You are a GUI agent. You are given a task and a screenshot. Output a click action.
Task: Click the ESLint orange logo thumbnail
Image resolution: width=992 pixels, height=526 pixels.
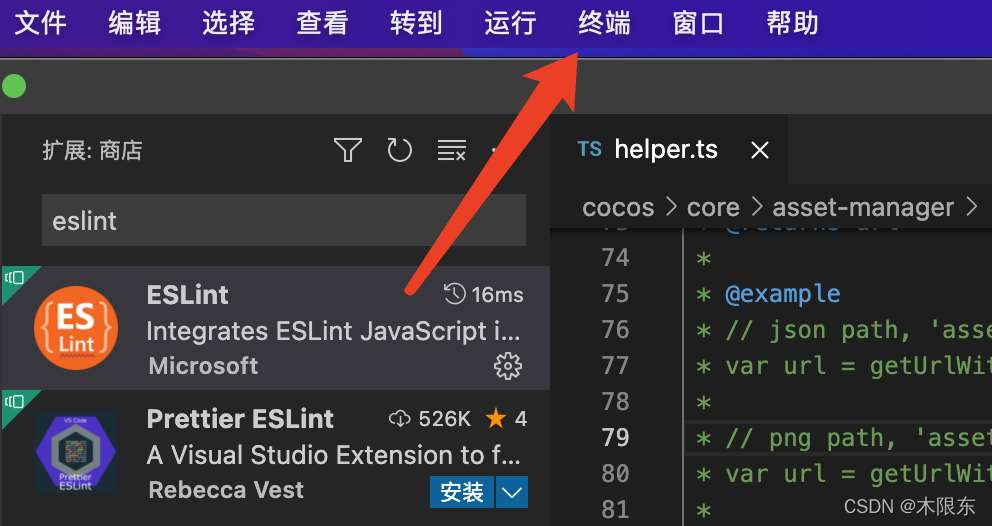coord(76,327)
